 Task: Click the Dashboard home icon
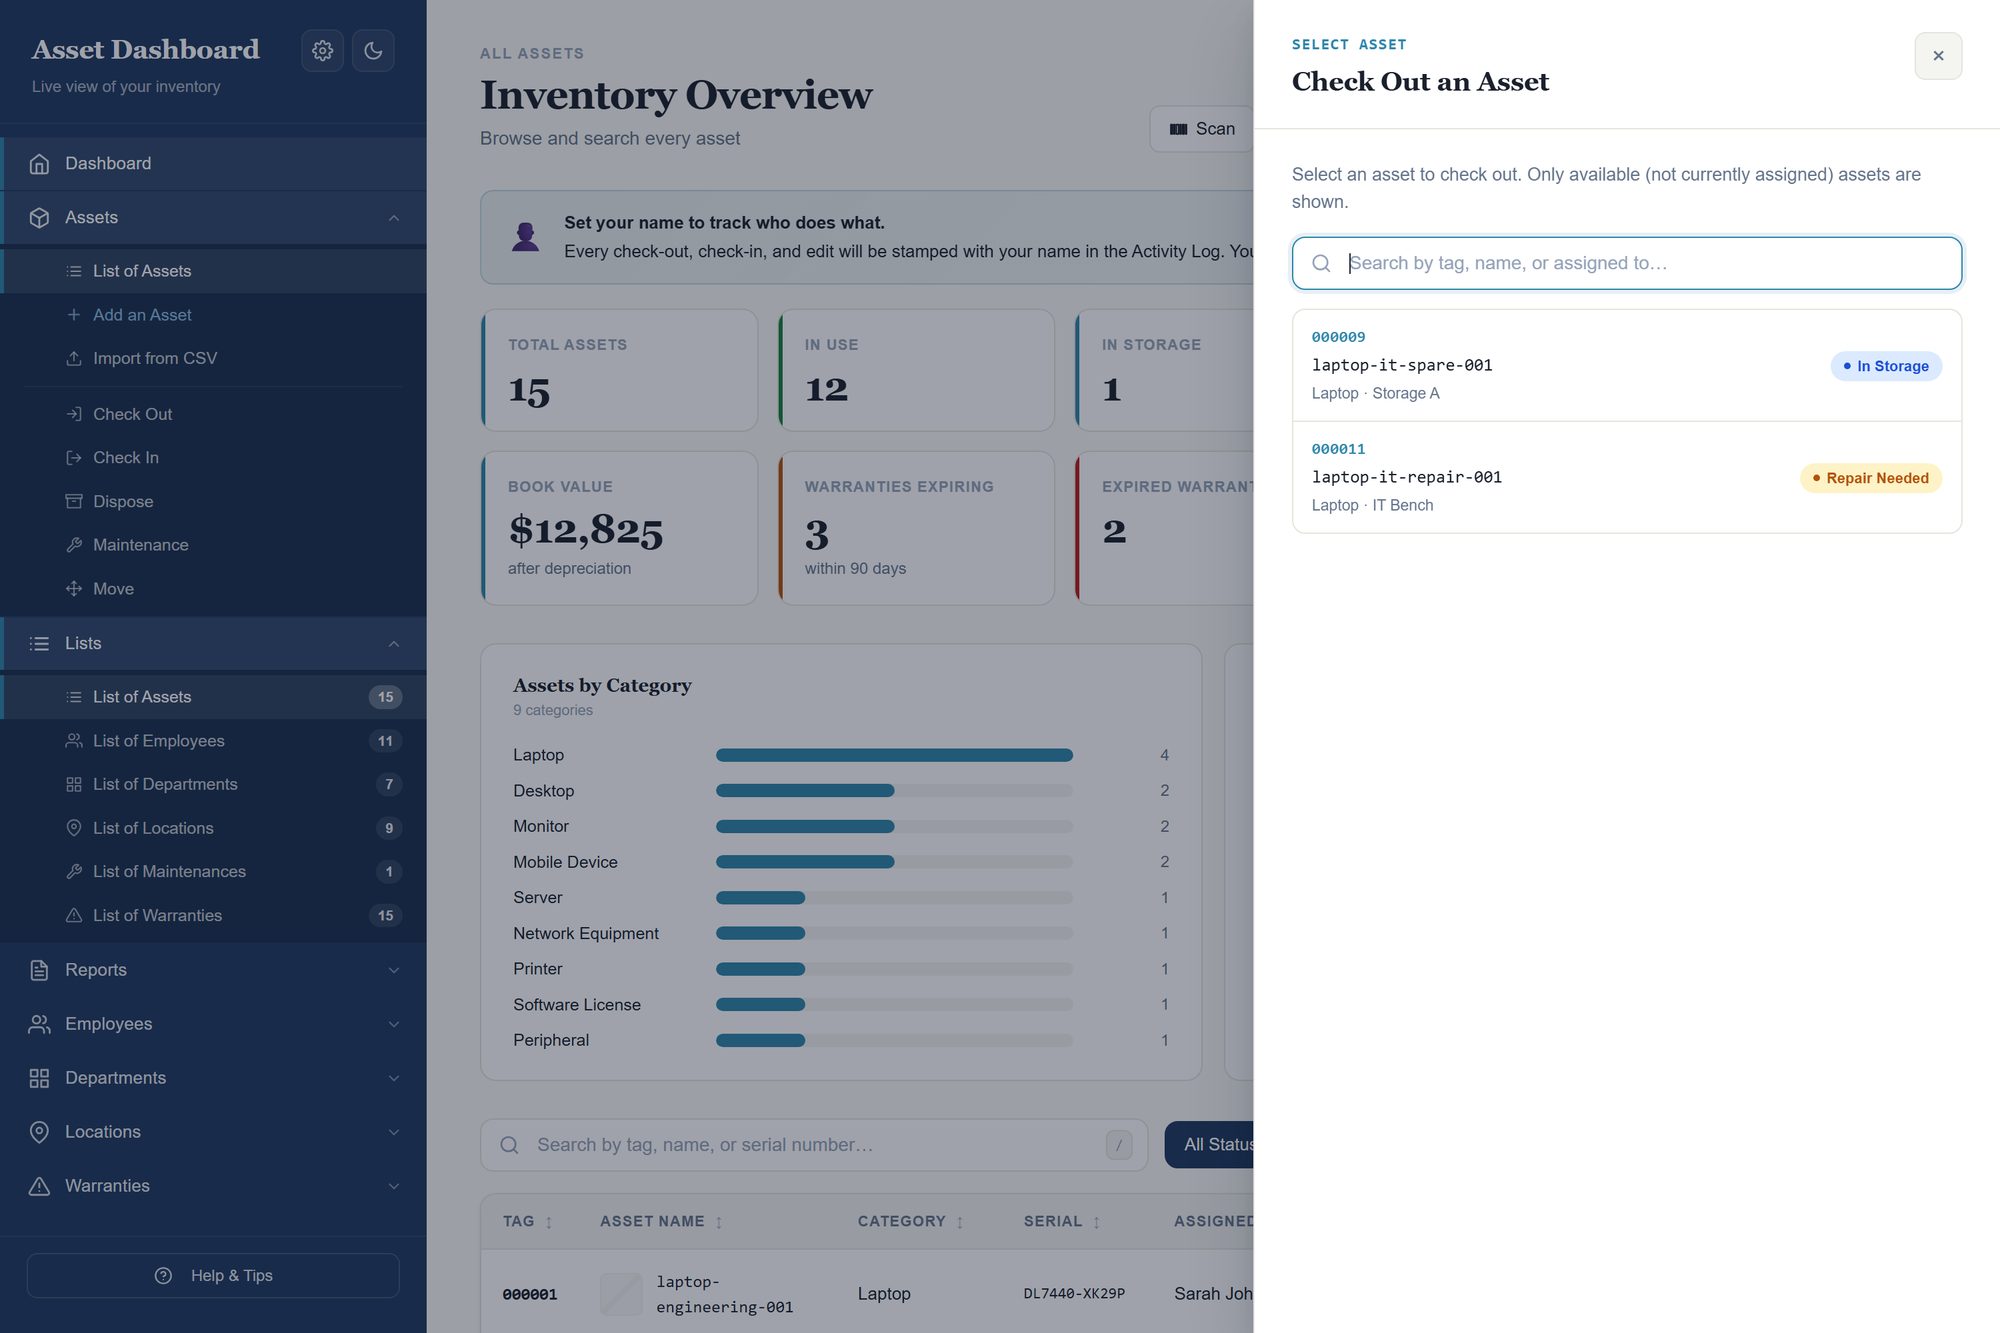[x=39, y=164]
